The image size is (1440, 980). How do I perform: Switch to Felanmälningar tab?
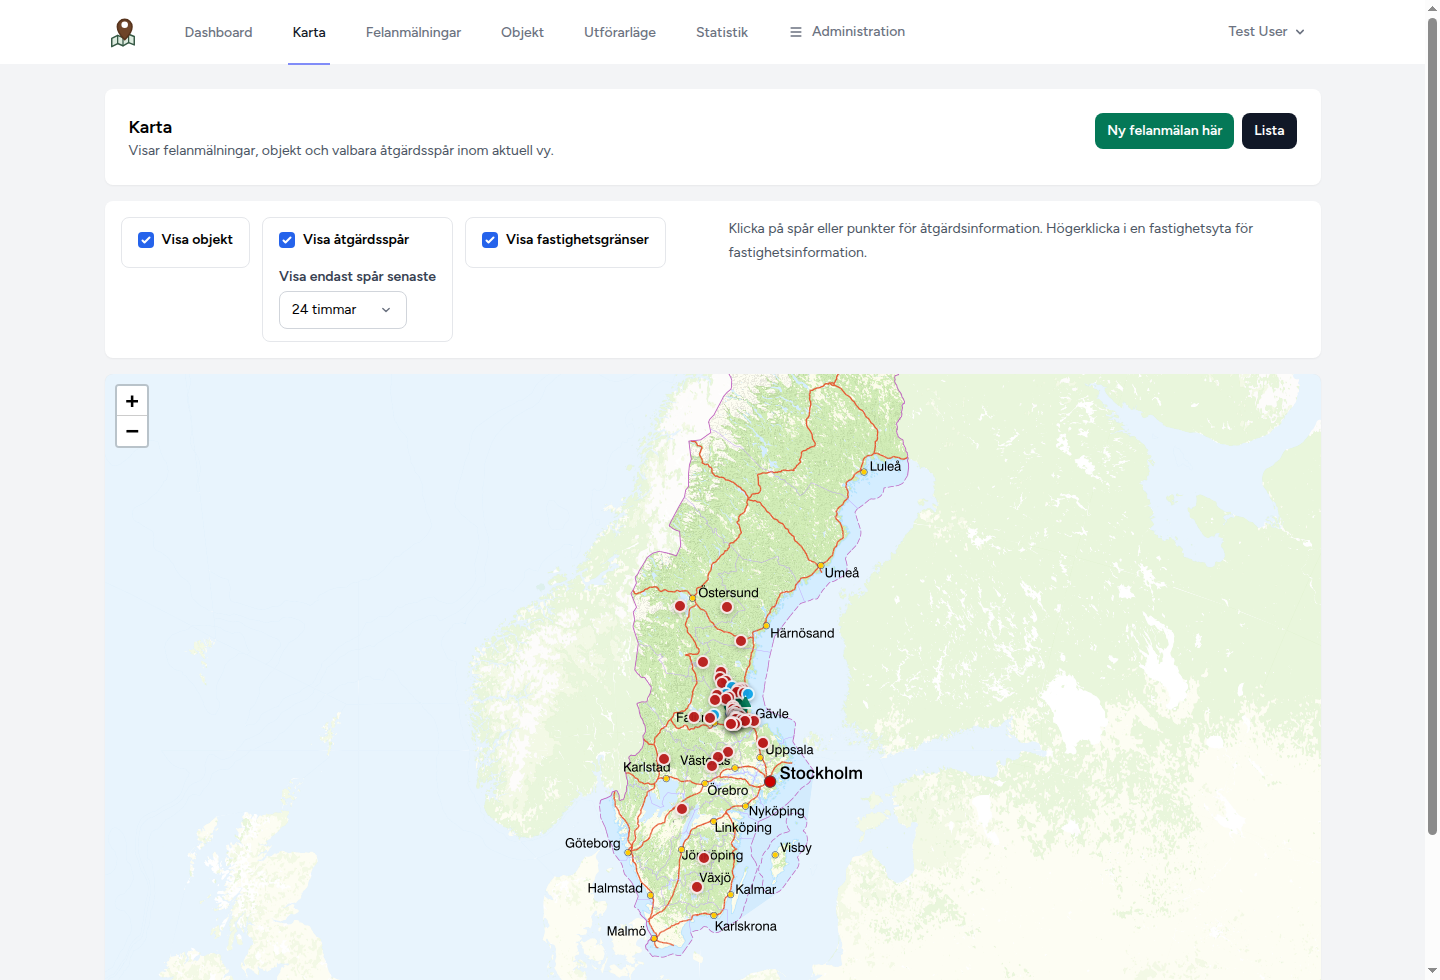pos(413,32)
